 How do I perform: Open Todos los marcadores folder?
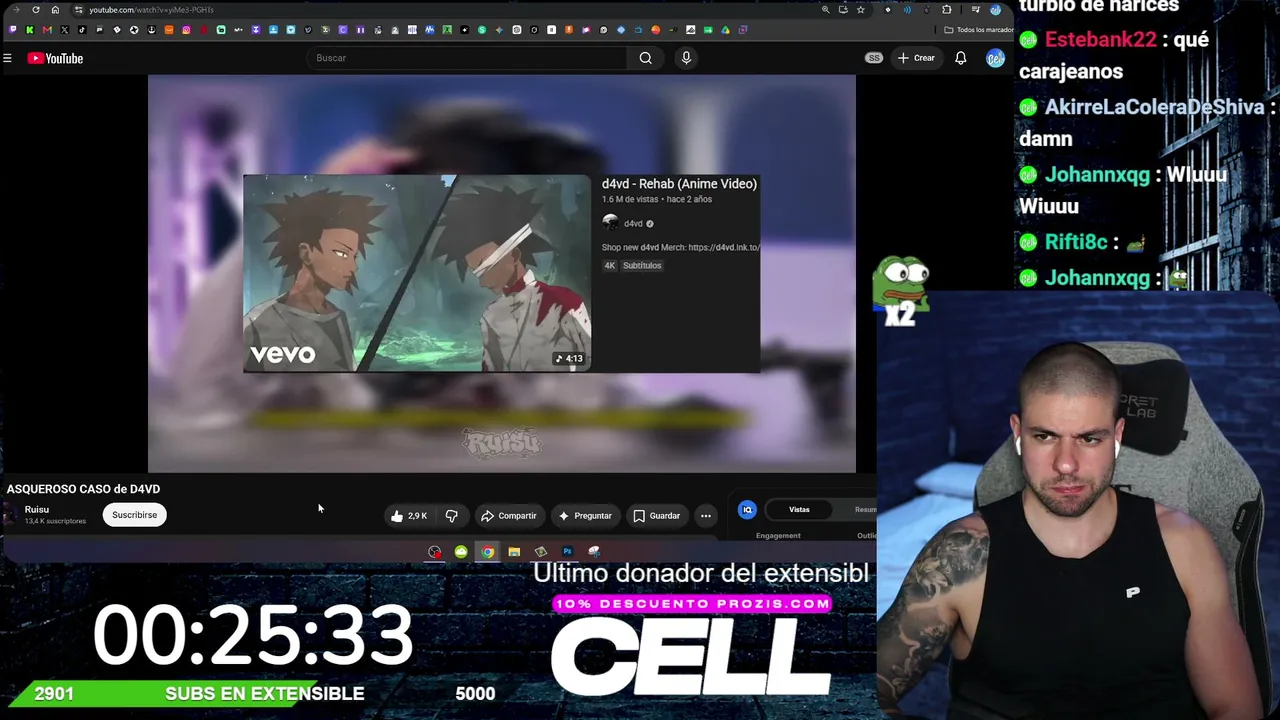pyautogui.click(x=979, y=30)
